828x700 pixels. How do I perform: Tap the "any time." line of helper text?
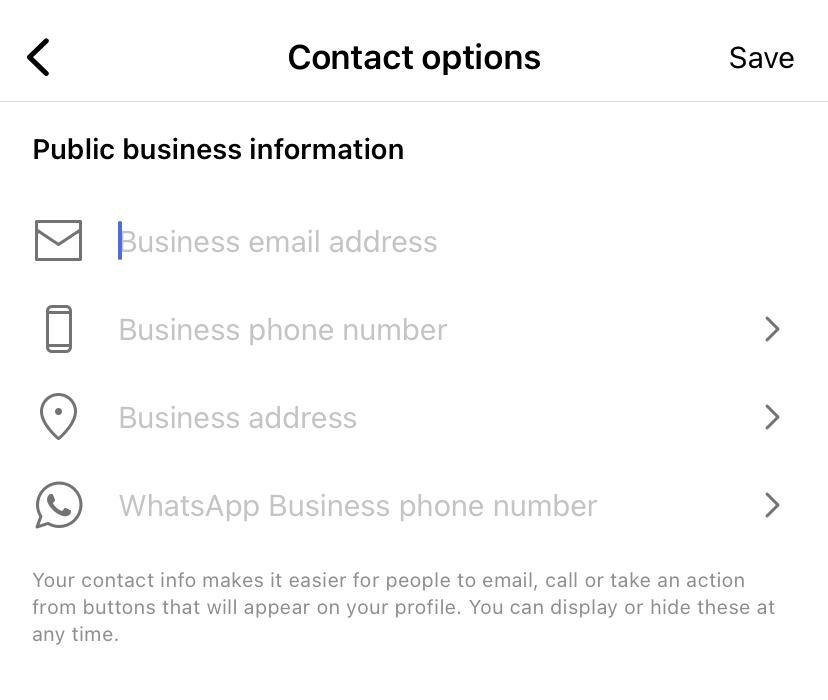coord(75,634)
